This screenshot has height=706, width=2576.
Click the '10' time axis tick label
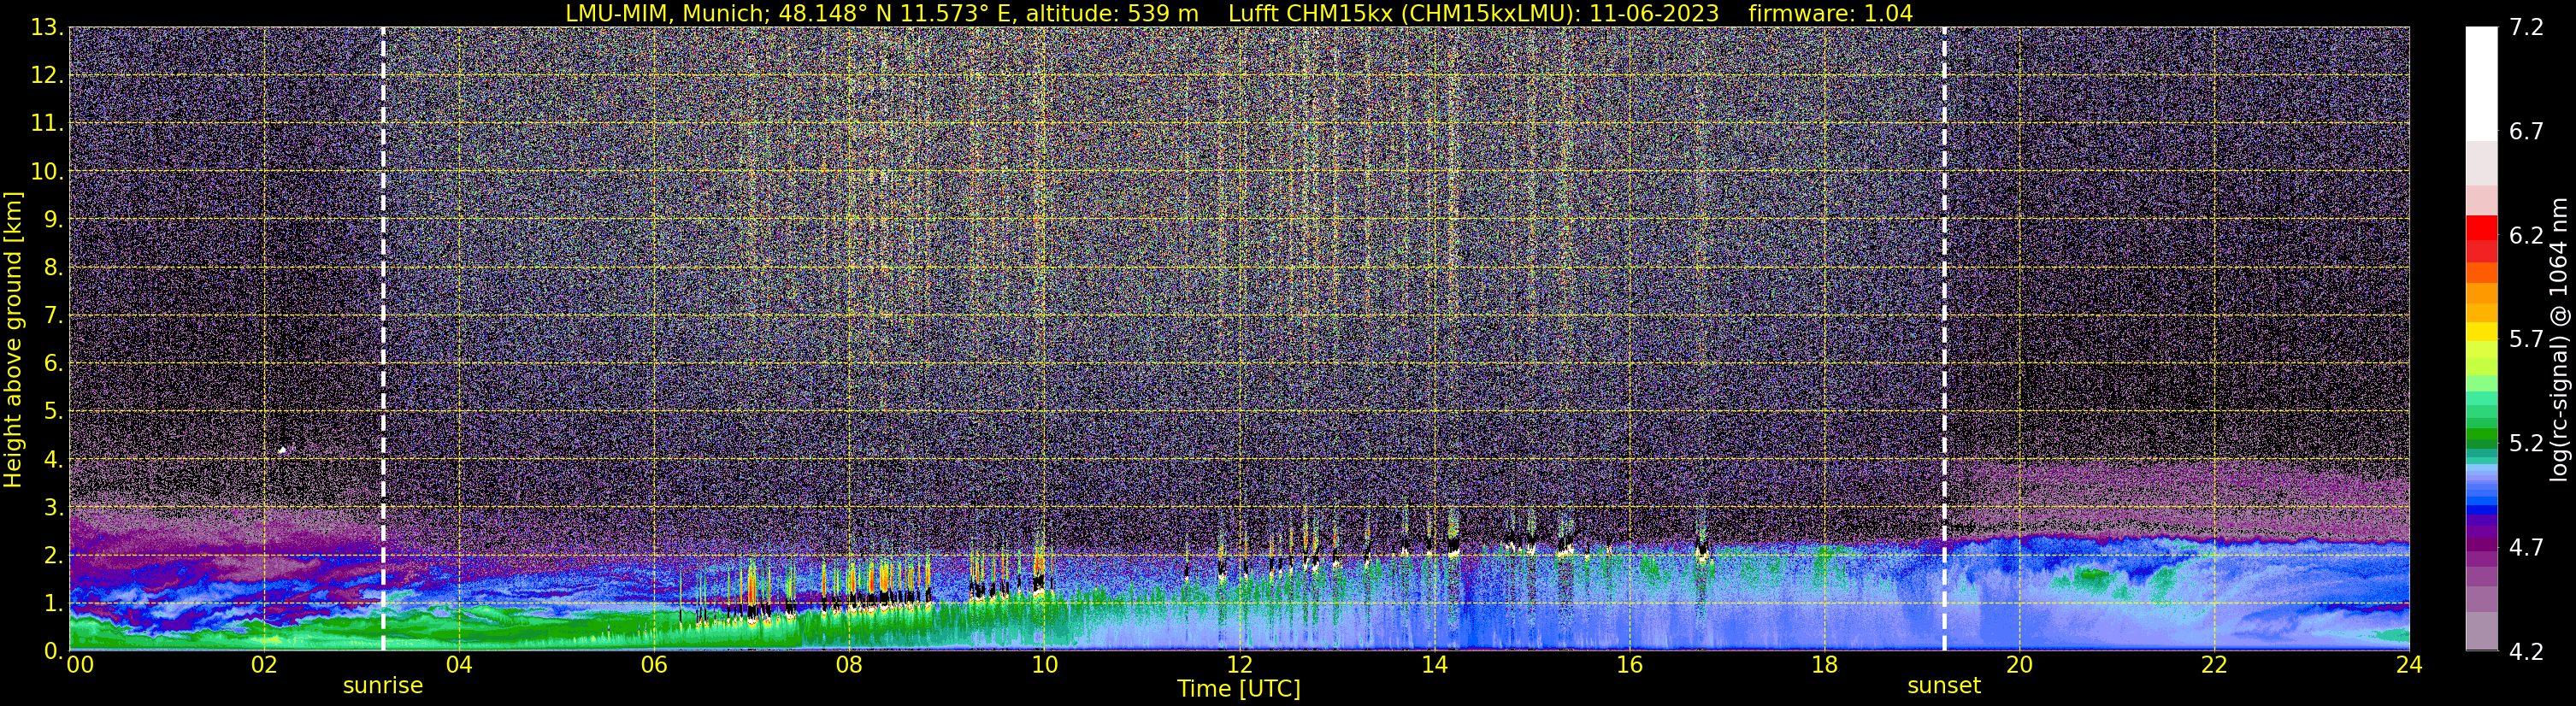(1044, 665)
